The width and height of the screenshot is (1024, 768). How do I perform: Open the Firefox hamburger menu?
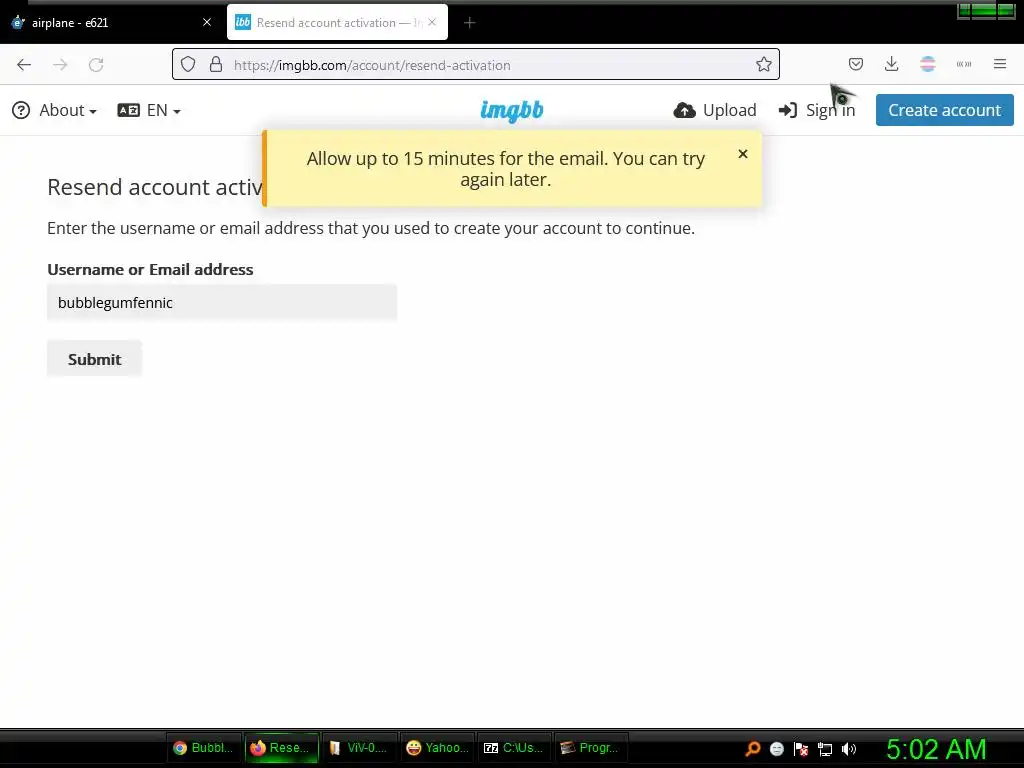pos(999,64)
